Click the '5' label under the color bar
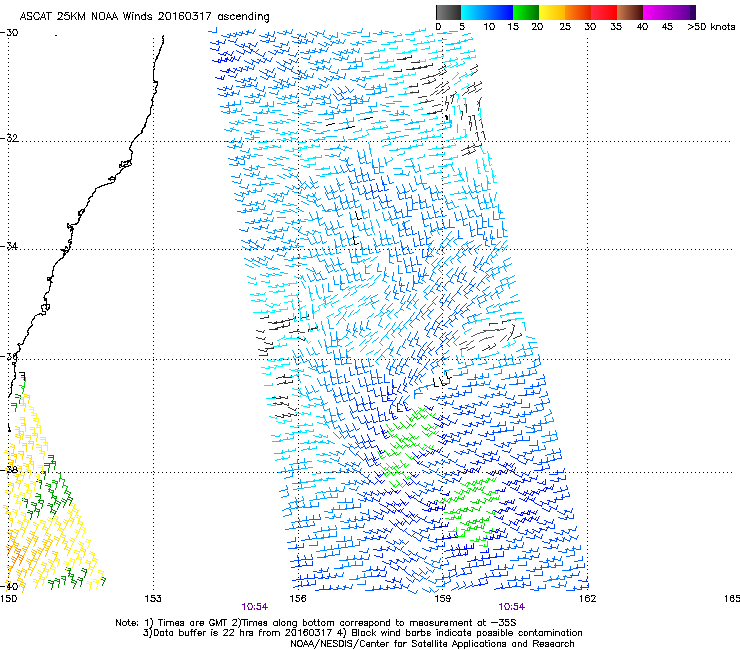740x650 pixels. tap(462, 27)
